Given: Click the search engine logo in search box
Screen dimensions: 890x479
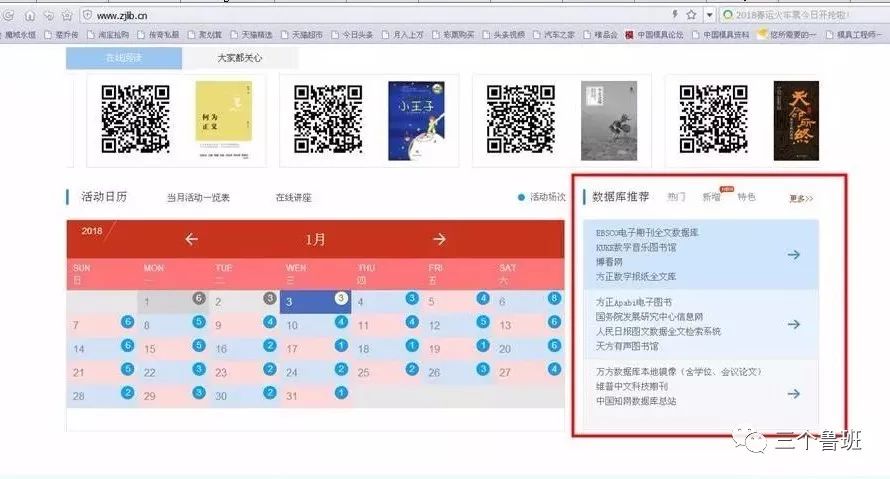Looking at the screenshot, I should click(x=728, y=15).
